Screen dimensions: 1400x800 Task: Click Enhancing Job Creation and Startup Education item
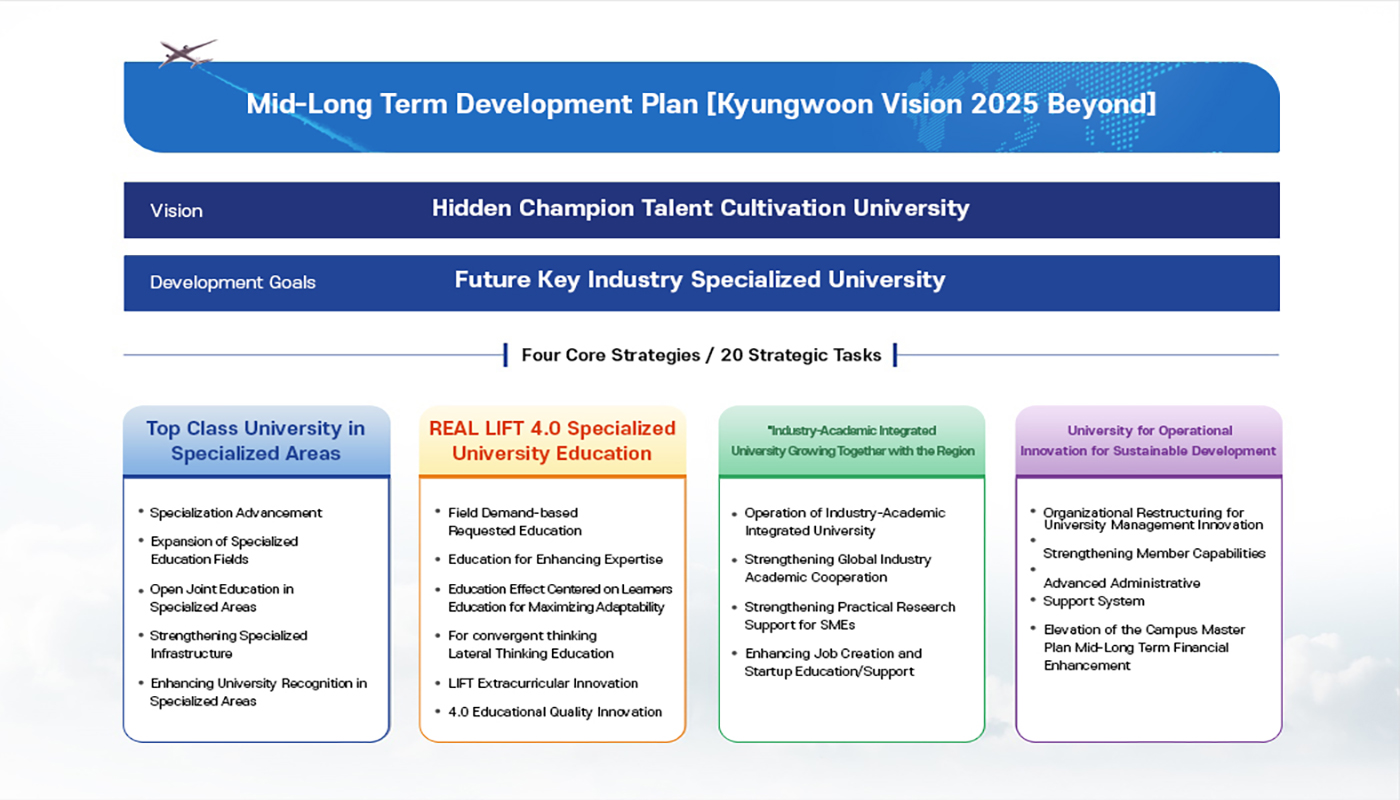[x=833, y=662]
